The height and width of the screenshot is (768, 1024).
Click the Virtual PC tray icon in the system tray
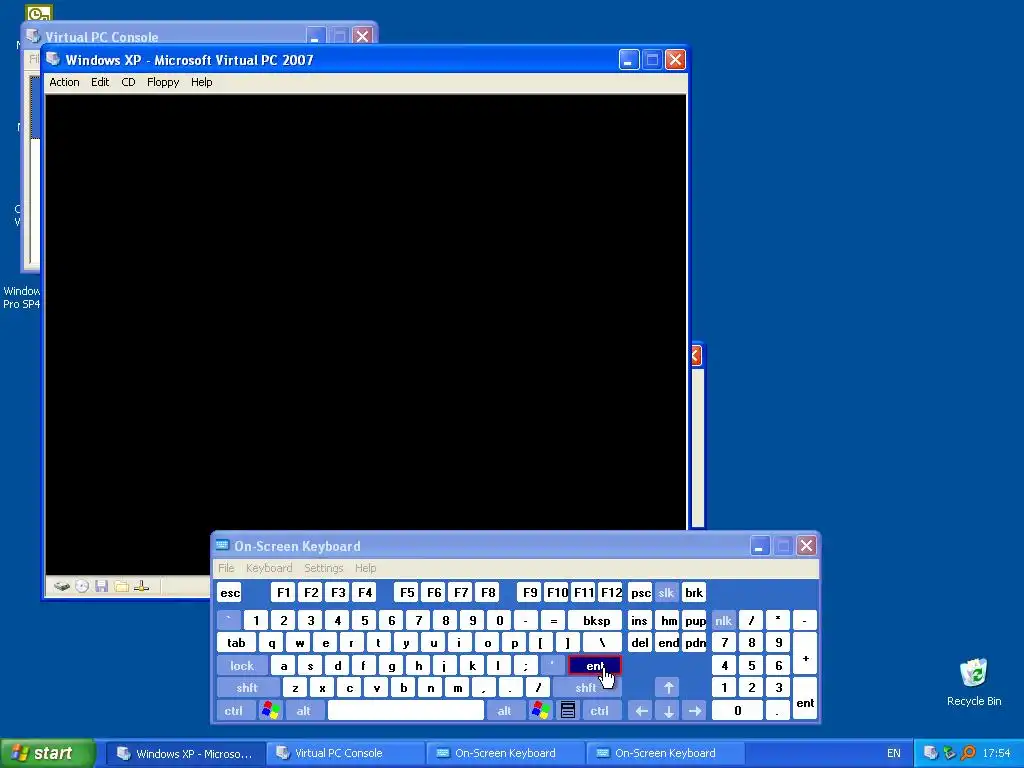[931, 753]
